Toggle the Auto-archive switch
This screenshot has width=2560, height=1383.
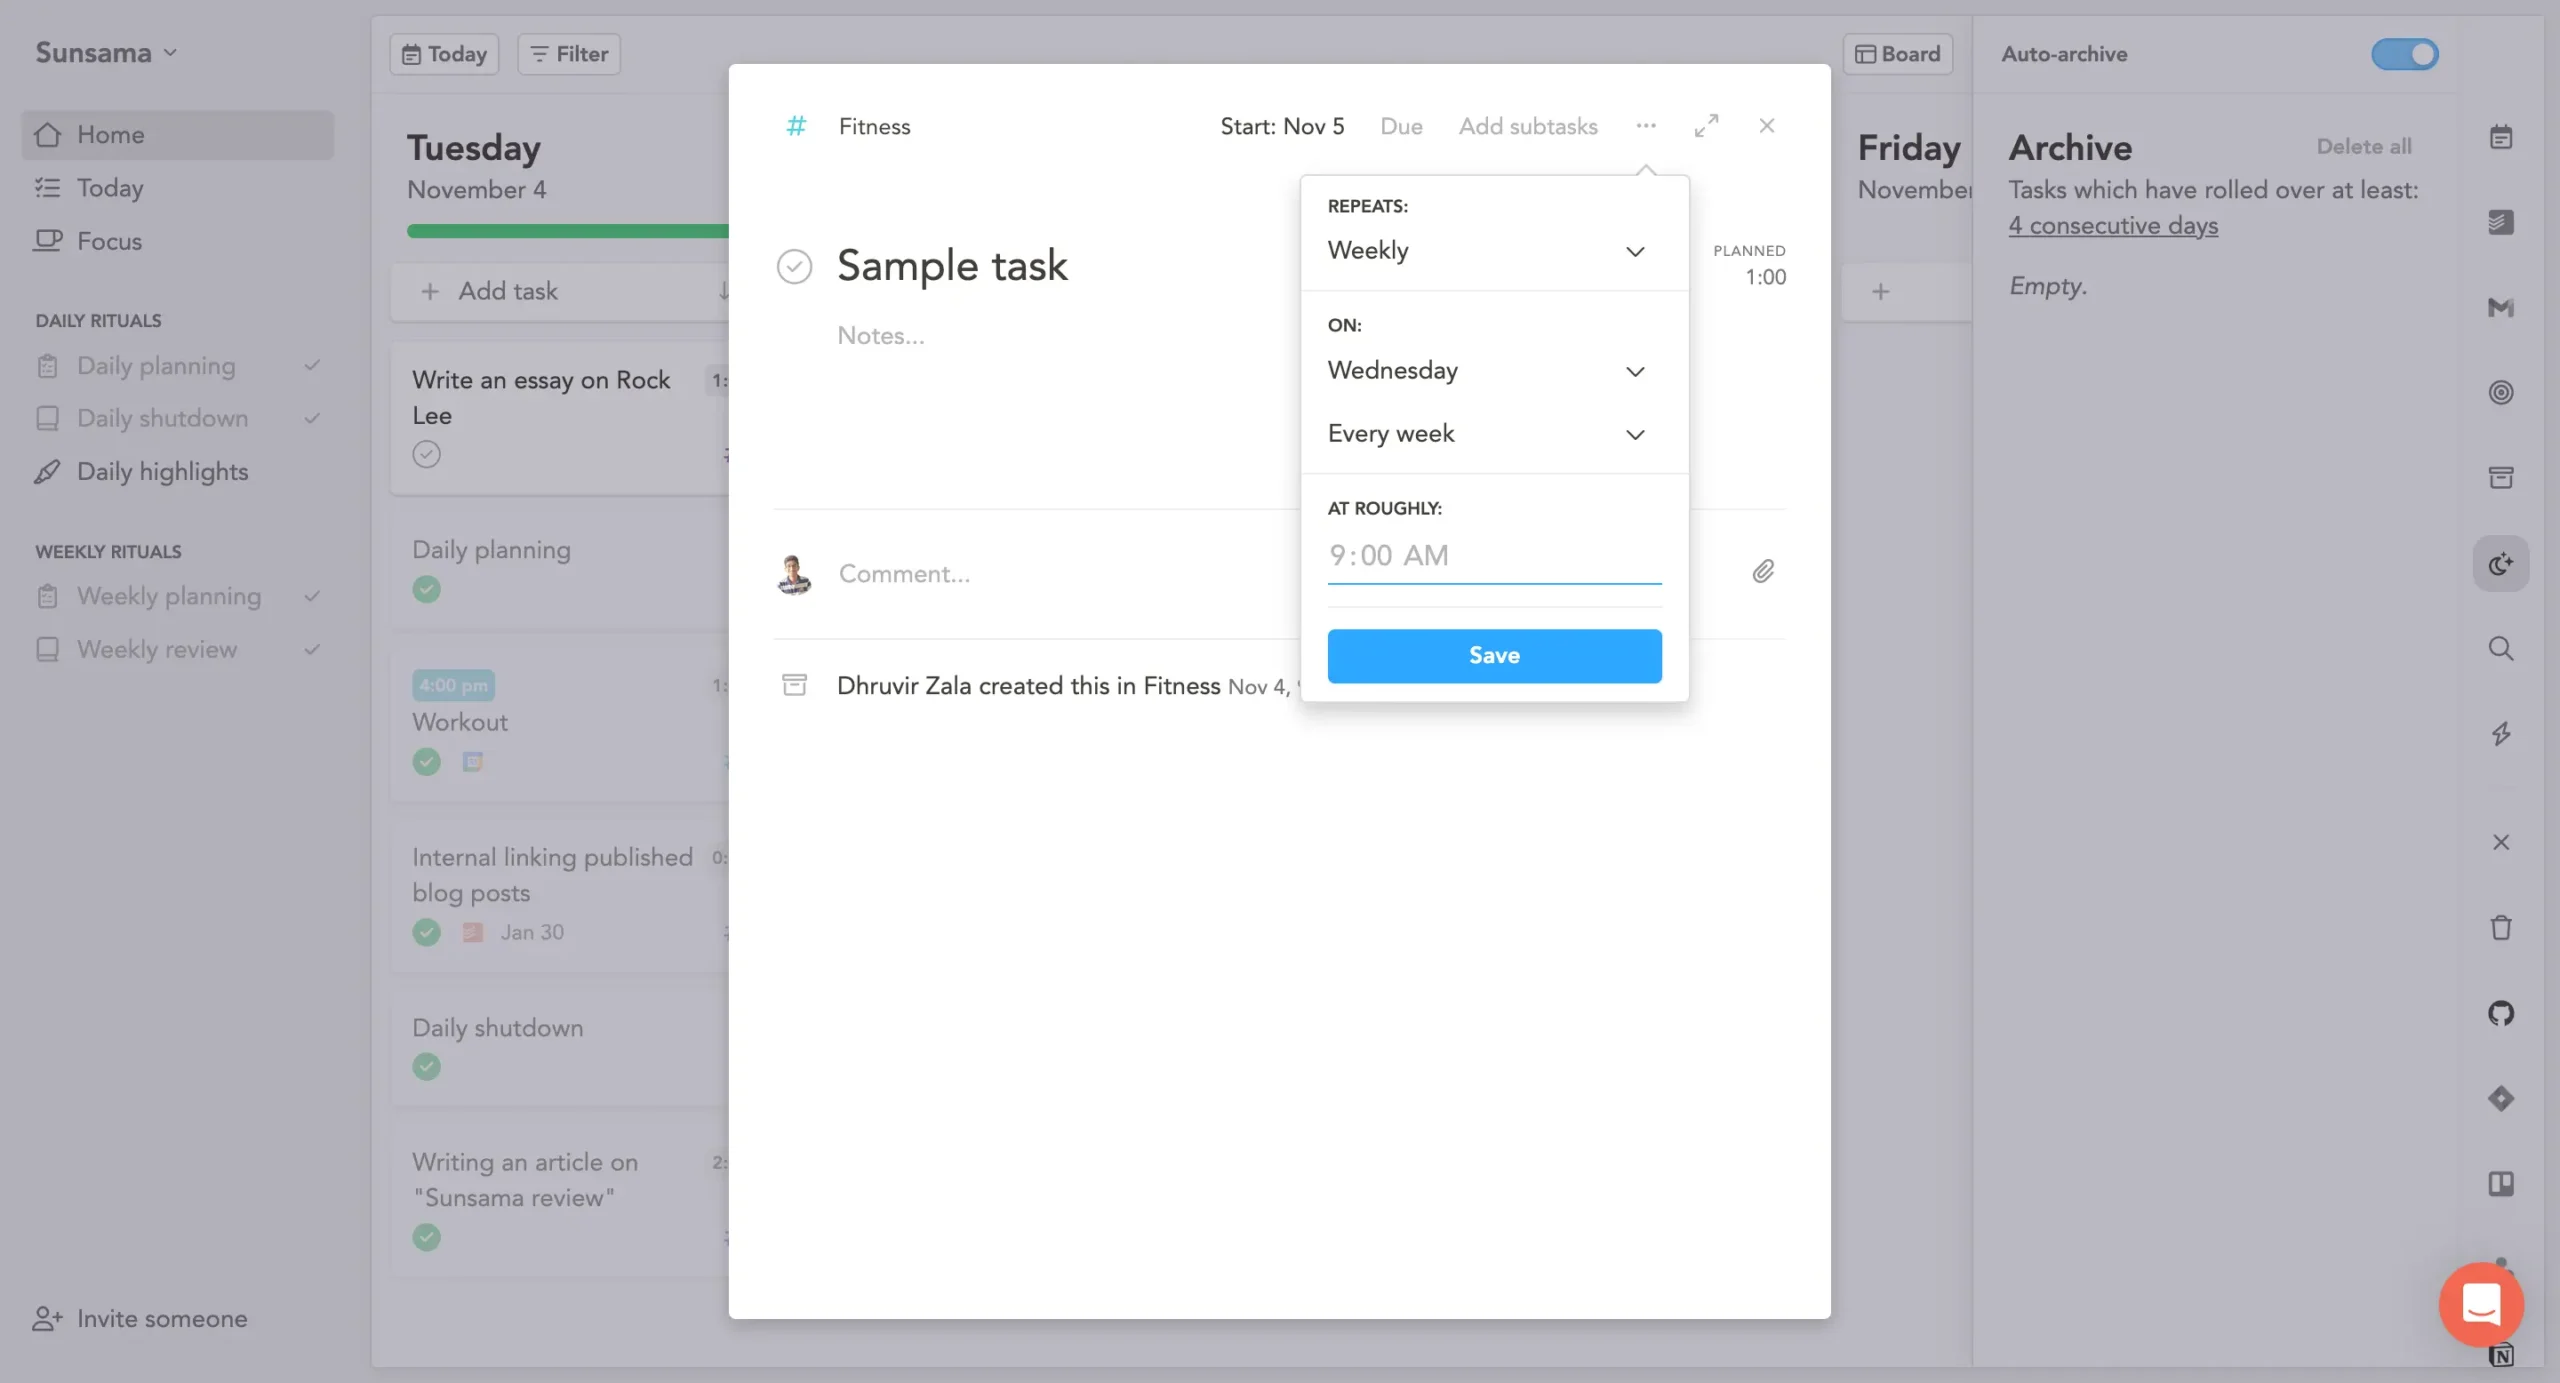click(2404, 54)
